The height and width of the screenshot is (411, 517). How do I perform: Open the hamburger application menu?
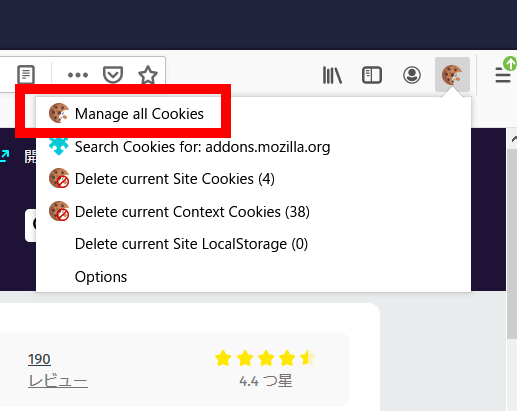point(503,75)
